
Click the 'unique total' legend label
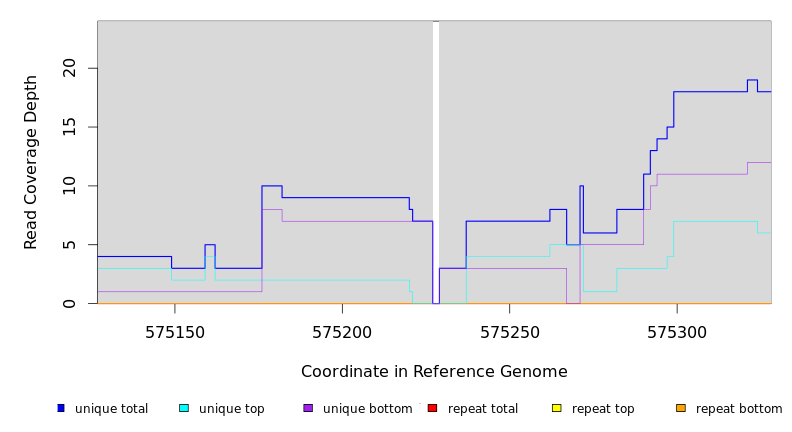111,409
